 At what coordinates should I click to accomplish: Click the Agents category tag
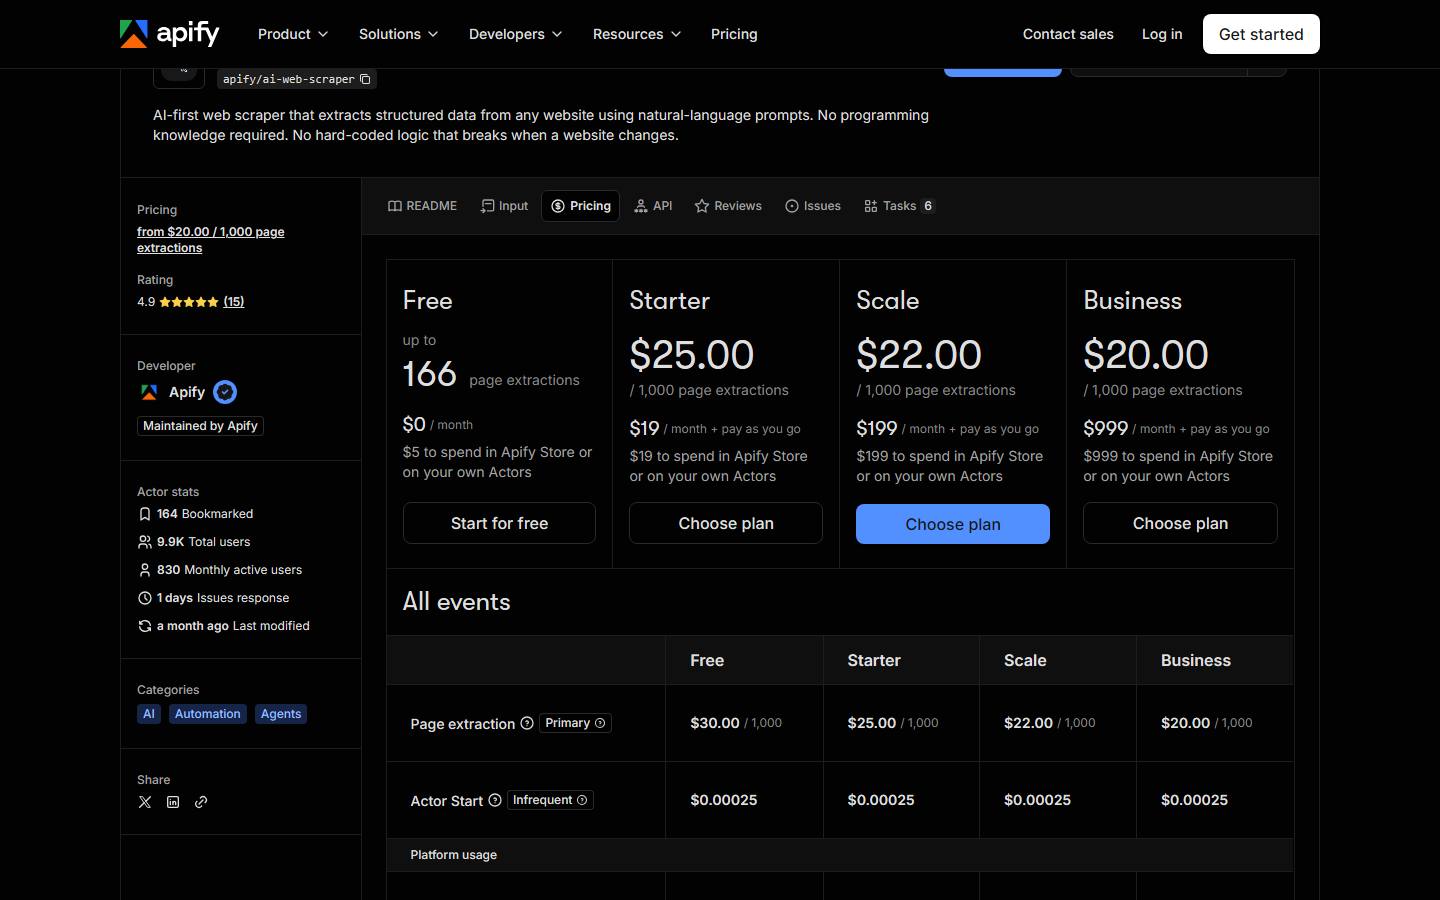pos(281,714)
